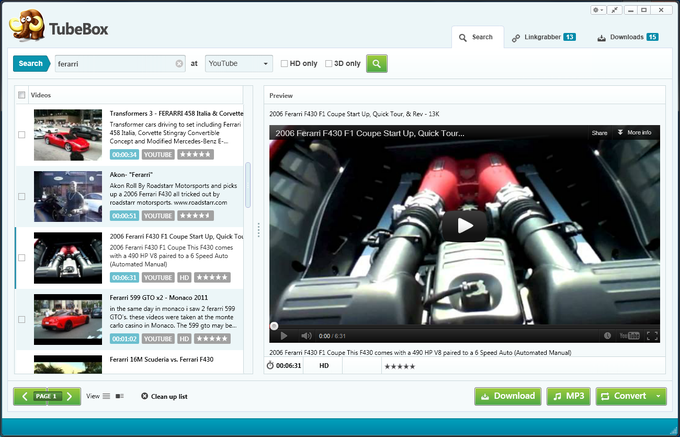Click the watch later clock icon
The width and height of the screenshot is (680, 437).
point(607,336)
